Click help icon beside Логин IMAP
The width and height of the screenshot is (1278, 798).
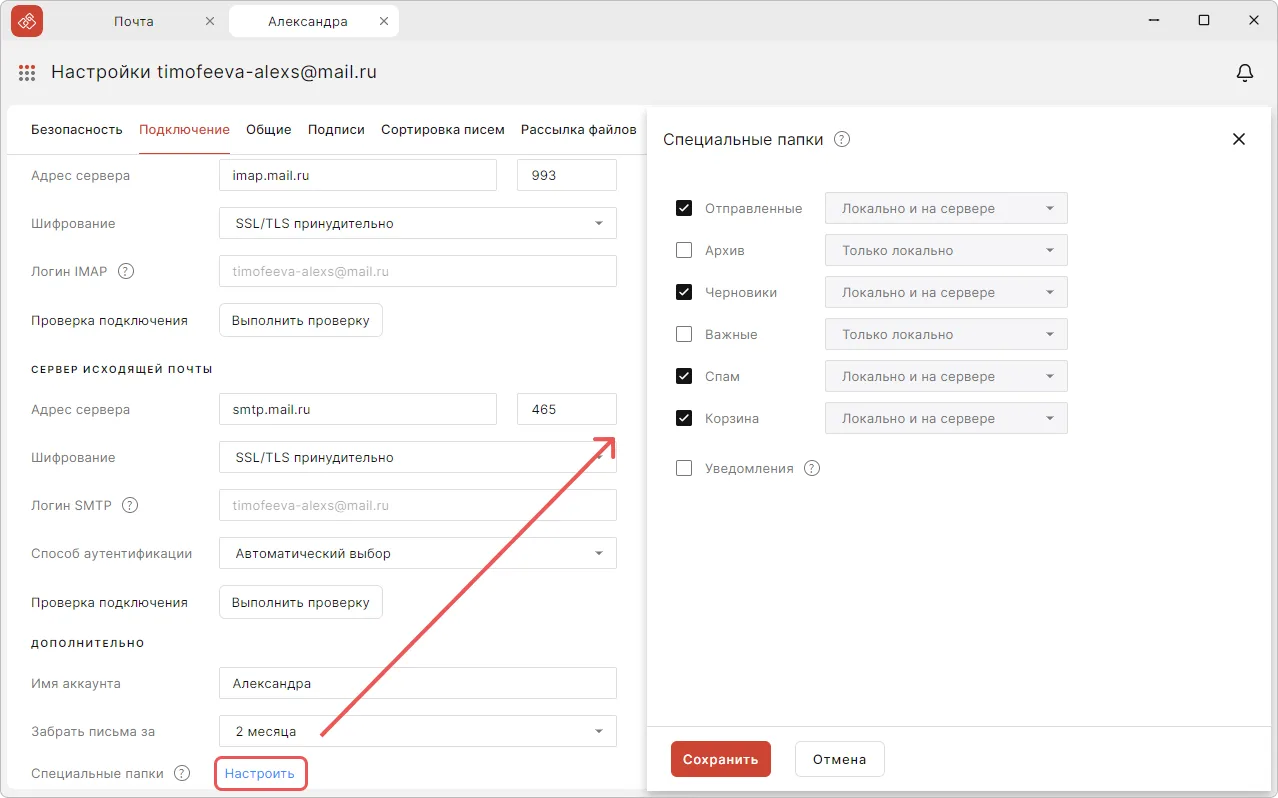click(126, 271)
